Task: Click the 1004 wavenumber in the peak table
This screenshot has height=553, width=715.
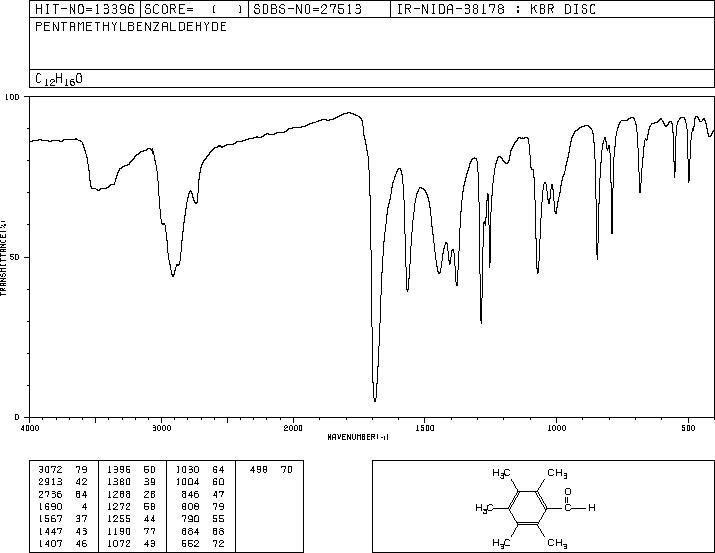Action: point(187,482)
